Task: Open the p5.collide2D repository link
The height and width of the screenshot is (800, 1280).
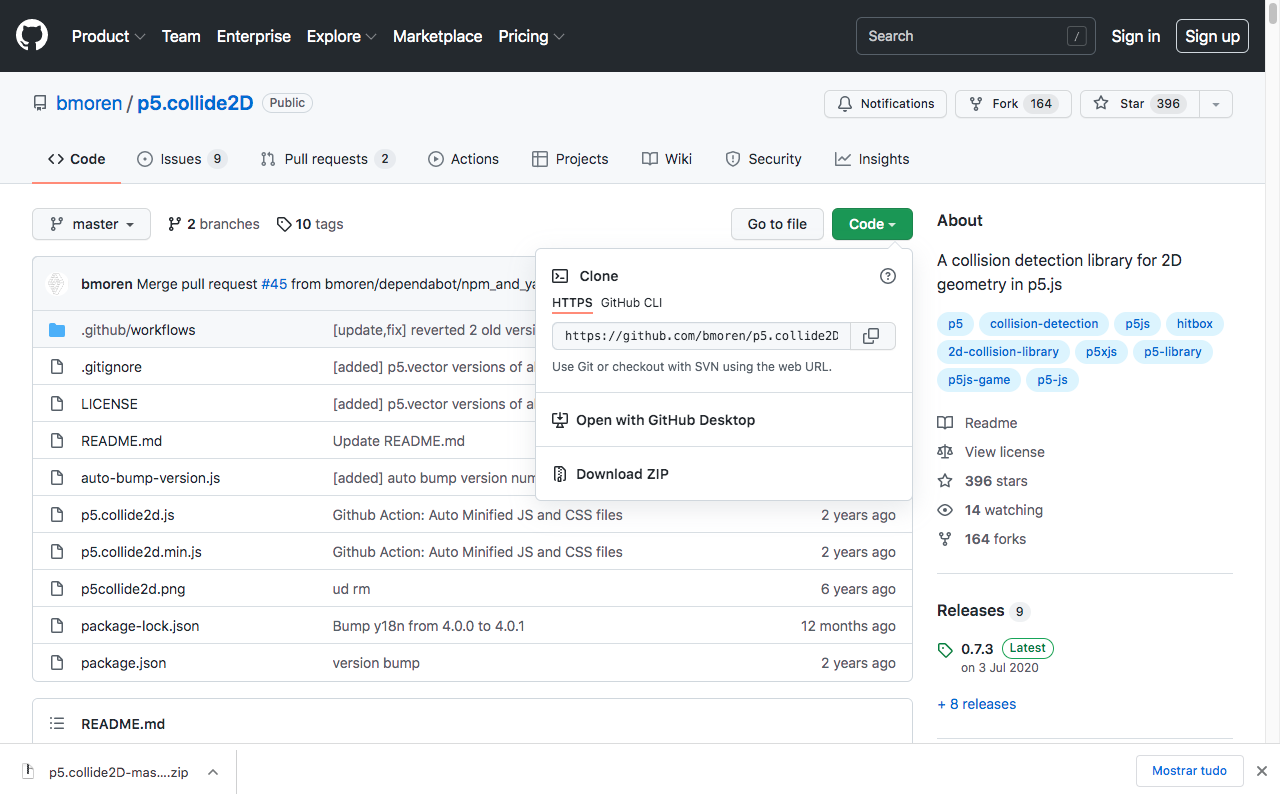Action: pyautogui.click(x=195, y=103)
